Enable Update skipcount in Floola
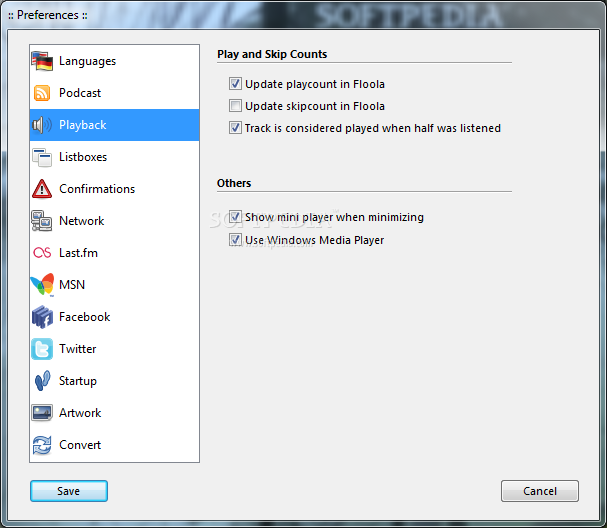The height and width of the screenshot is (528, 607). pyautogui.click(x=235, y=106)
